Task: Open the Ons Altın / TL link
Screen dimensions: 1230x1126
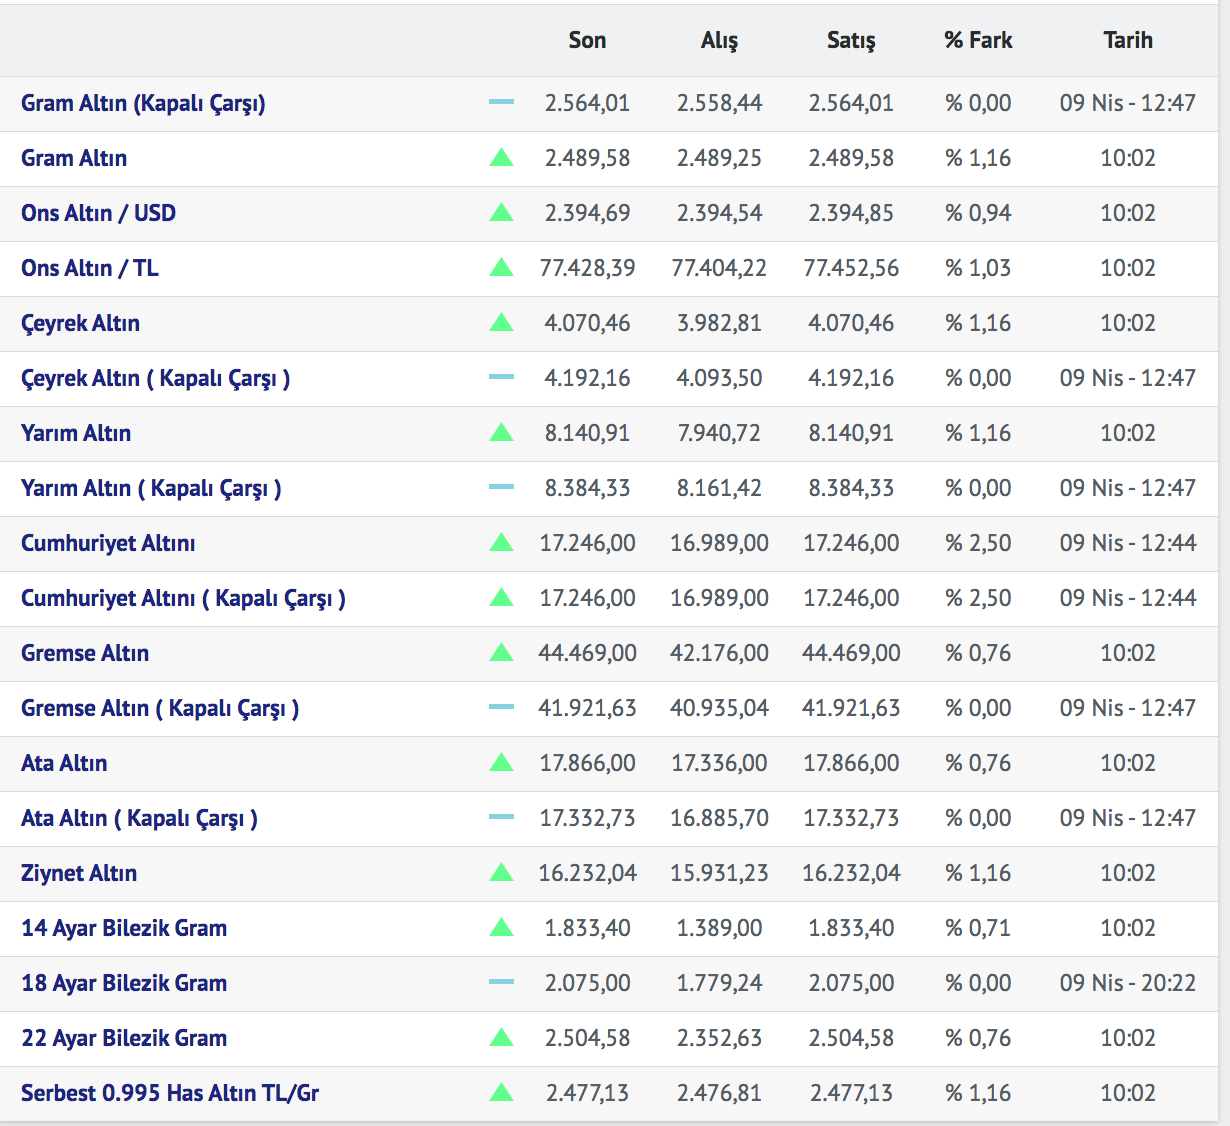Action: (89, 268)
